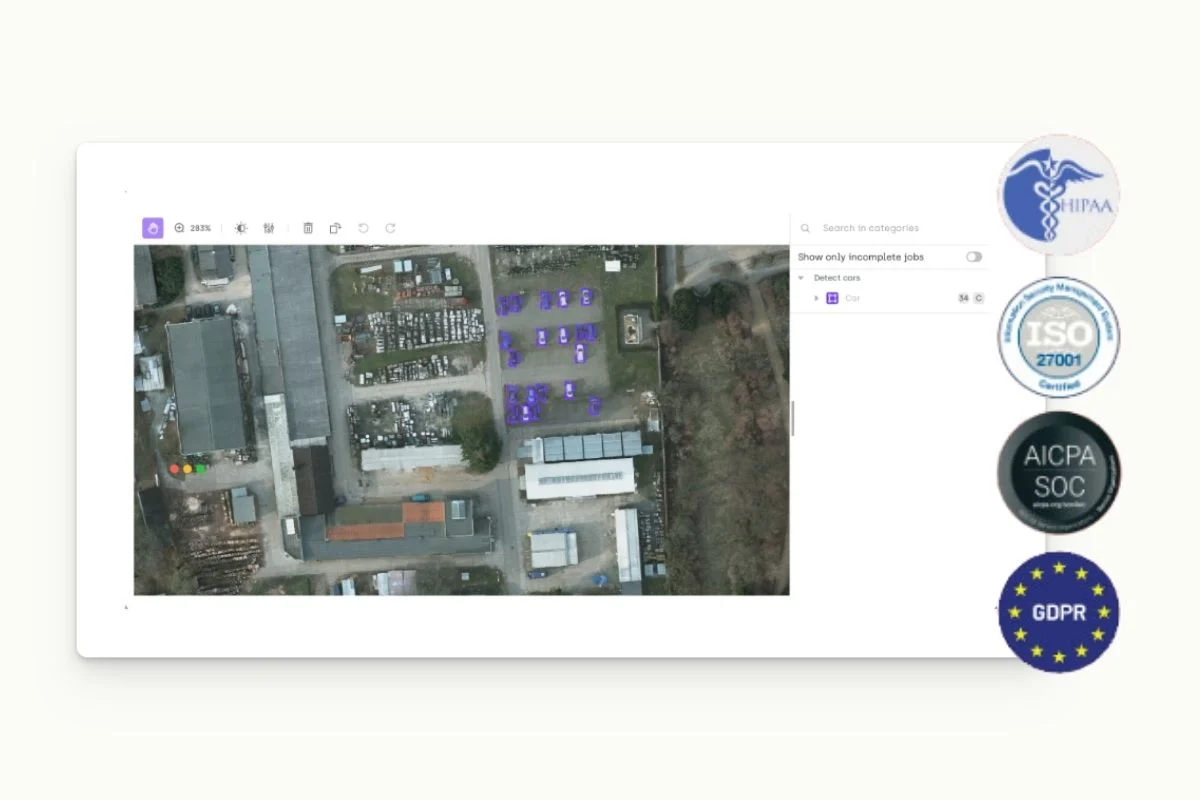The width and height of the screenshot is (1200, 800).
Task: Select the Car label text
Action: (852, 298)
